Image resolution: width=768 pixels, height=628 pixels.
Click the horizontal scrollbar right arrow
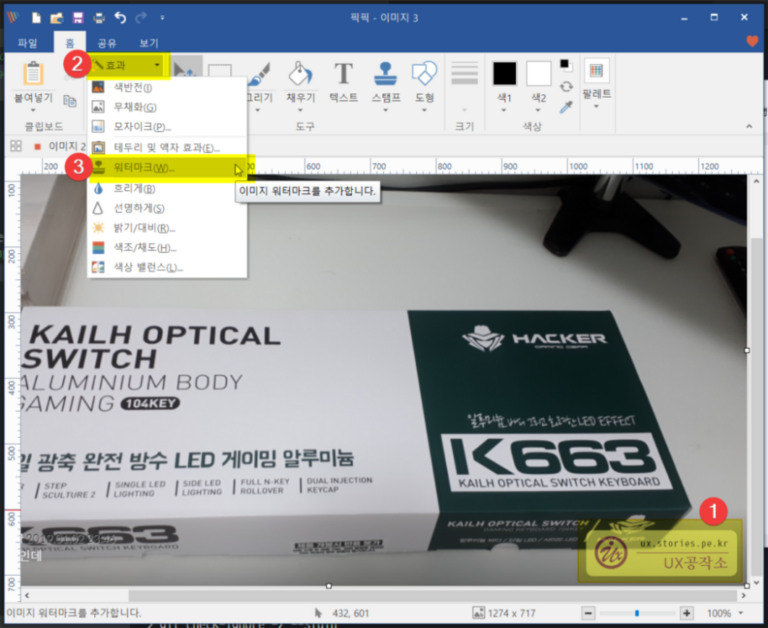pyautogui.click(x=744, y=595)
